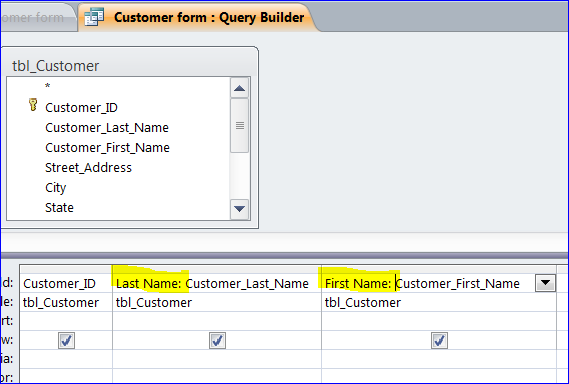Select State in the field list
The image size is (569, 384).
point(59,207)
